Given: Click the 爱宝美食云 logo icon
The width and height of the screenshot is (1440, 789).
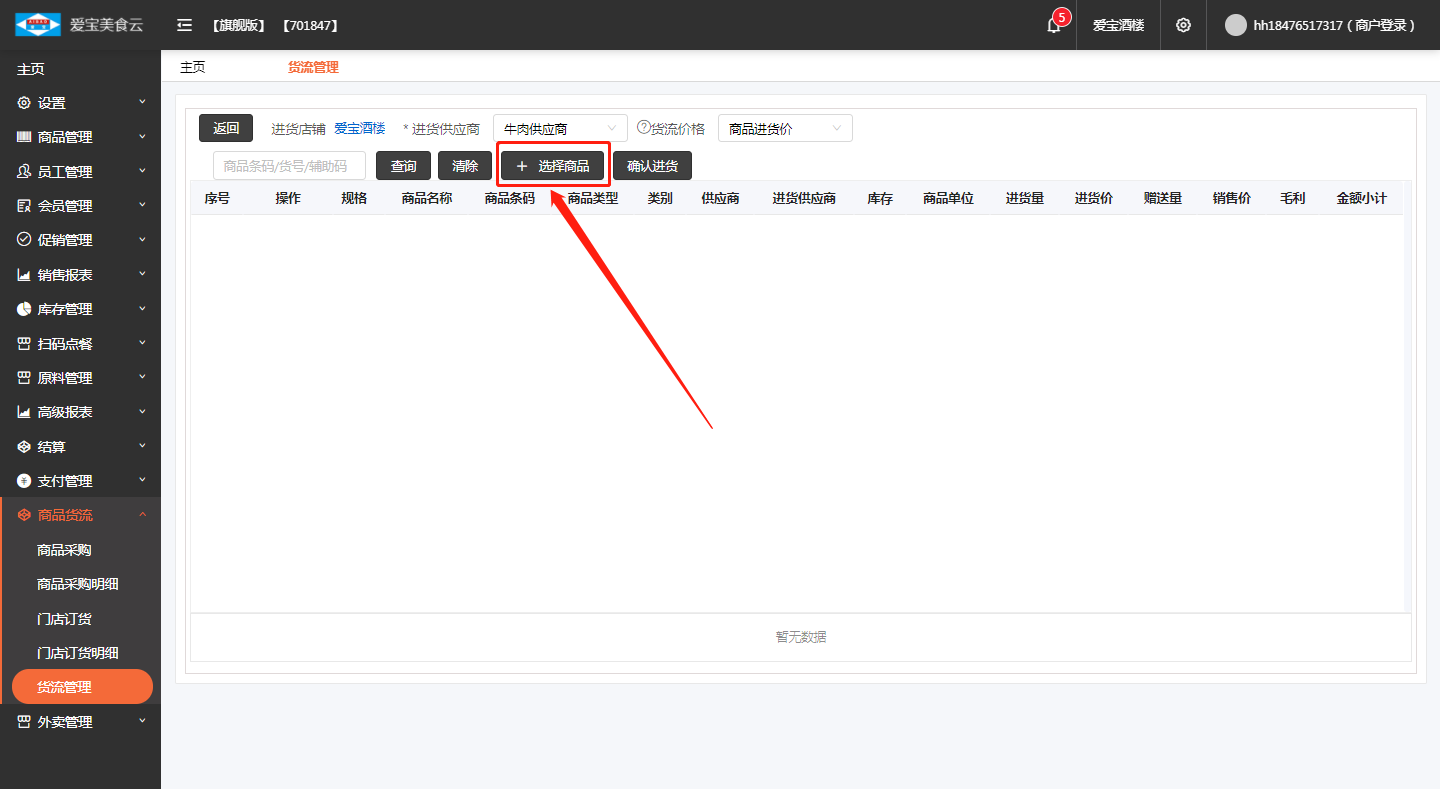Looking at the screenshot, I should pyautogui.click(x=38, y=25).
